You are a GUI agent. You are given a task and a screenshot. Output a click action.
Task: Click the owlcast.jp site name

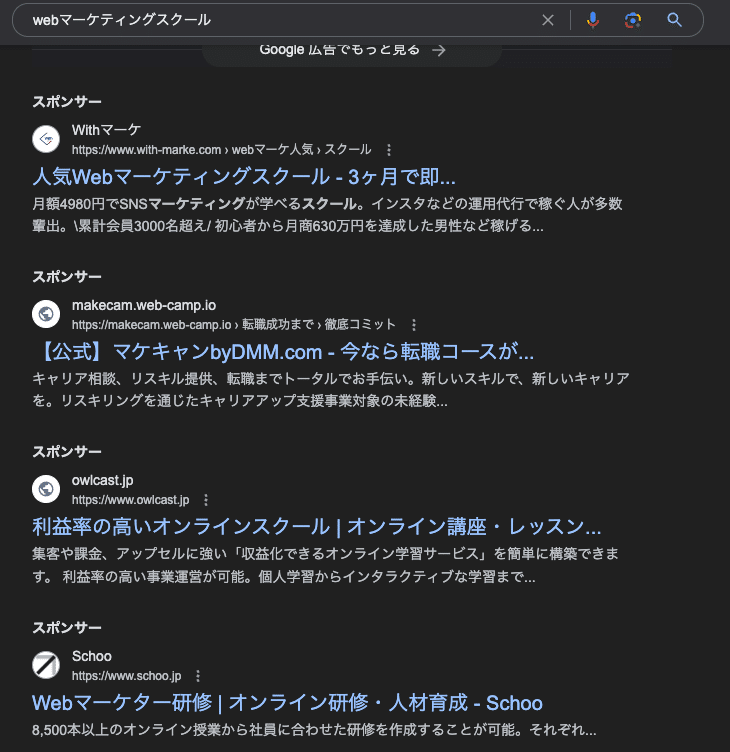[103, 481]
